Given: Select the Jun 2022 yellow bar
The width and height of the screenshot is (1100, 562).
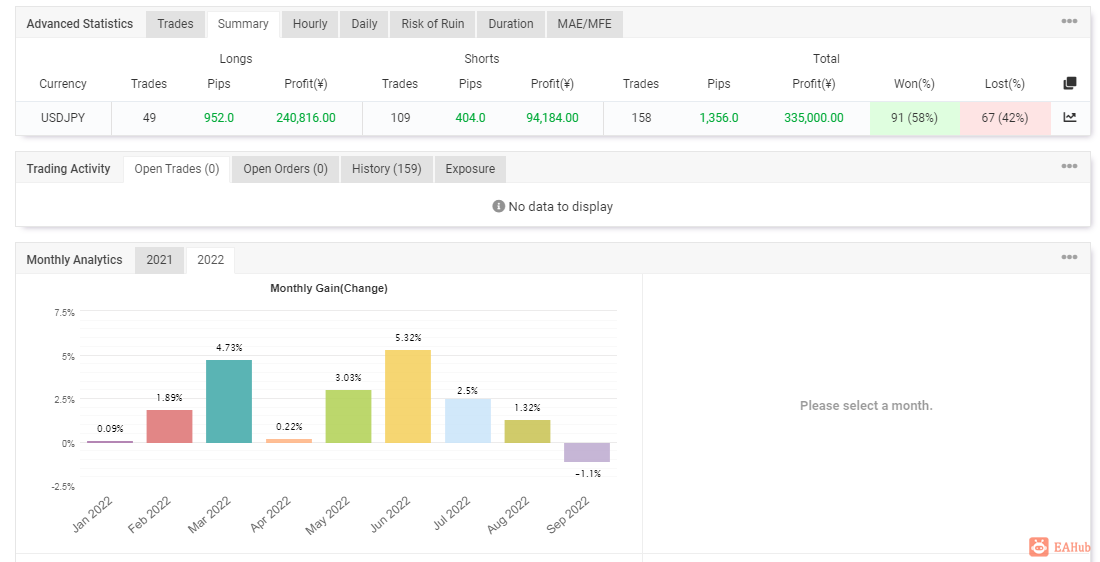Looking at the screenshot, I should point(407,397).
